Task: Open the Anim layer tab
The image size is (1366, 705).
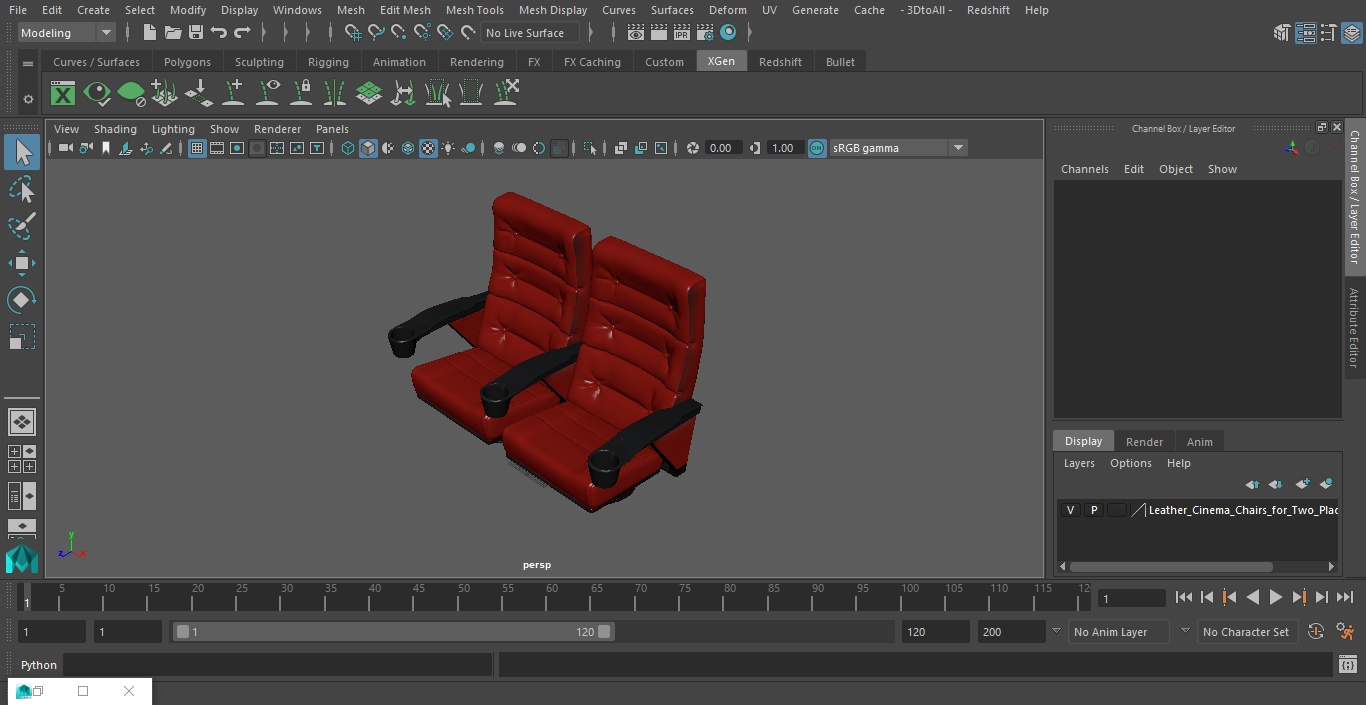Action: click(x=1199, y=441)
